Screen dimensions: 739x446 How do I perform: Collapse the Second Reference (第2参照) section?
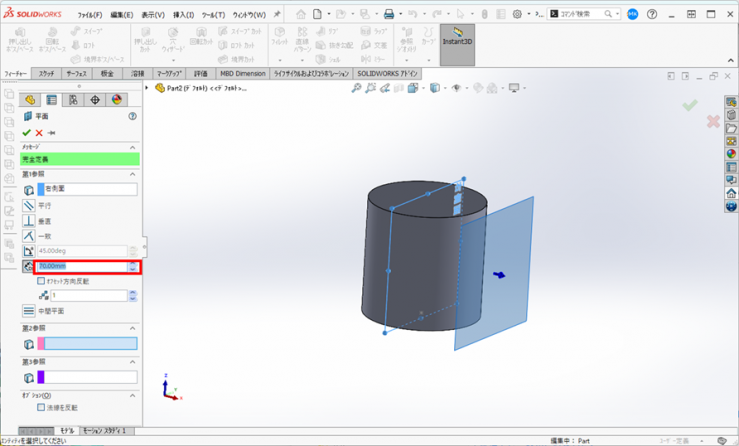pyautogui.click(x=132, y=328)
